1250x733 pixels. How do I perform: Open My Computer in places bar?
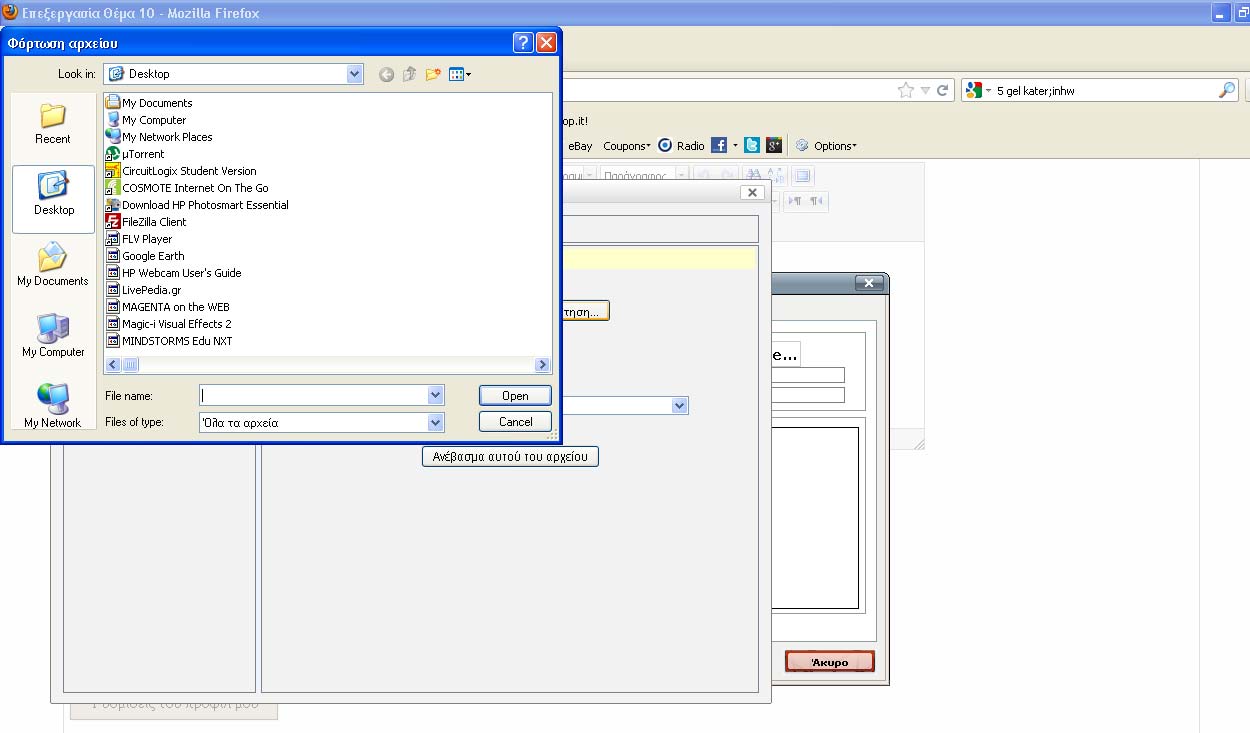[x=53, y=337]
